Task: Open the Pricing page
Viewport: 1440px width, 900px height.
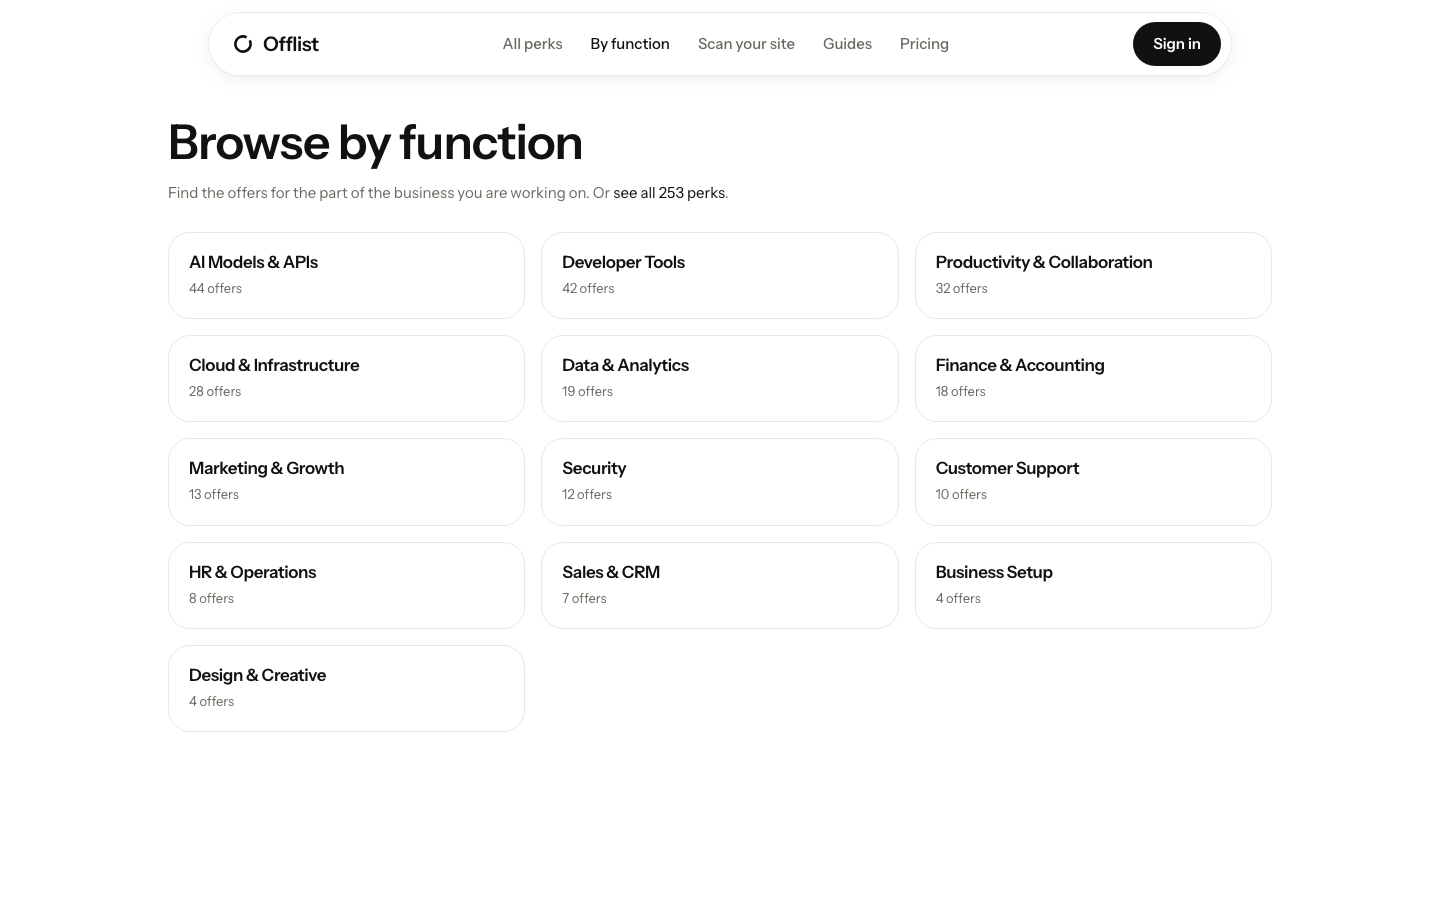Action: [x=924, y=44]
